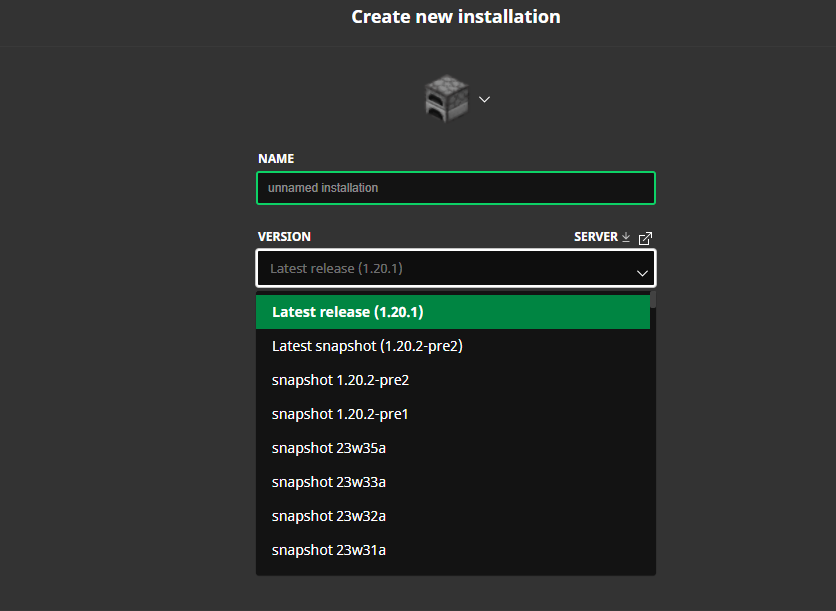The height and width of the screenshot is (611, 836).
Task: Choose snapshot 1.20.2-pre1 from list
Action: 453,414
